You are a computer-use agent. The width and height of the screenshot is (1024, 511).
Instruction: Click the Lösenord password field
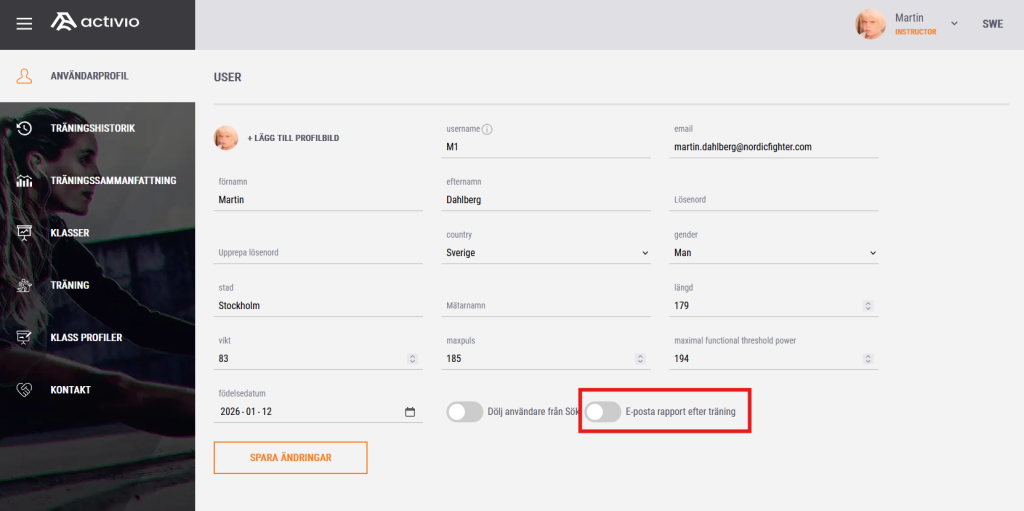tap(775, 200)
